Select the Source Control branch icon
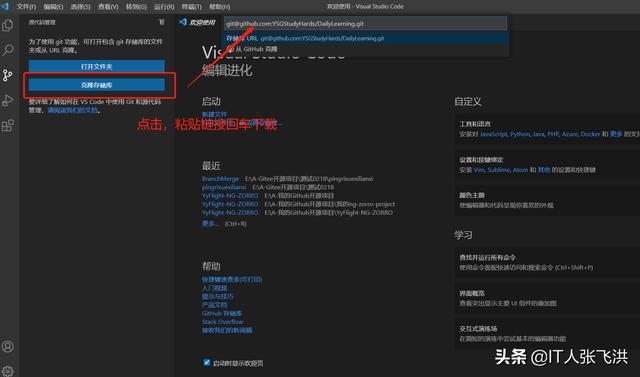 tap(8, 75)
